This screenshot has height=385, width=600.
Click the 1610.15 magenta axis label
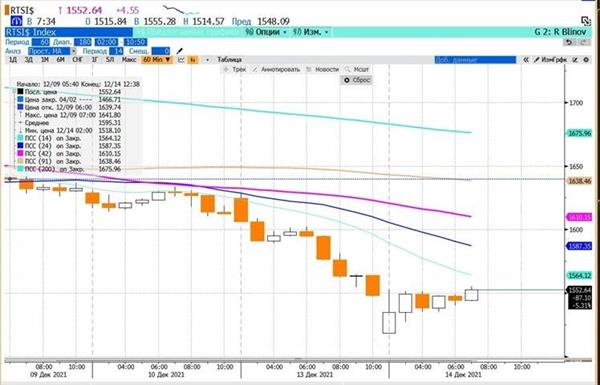tap(579, 217)
